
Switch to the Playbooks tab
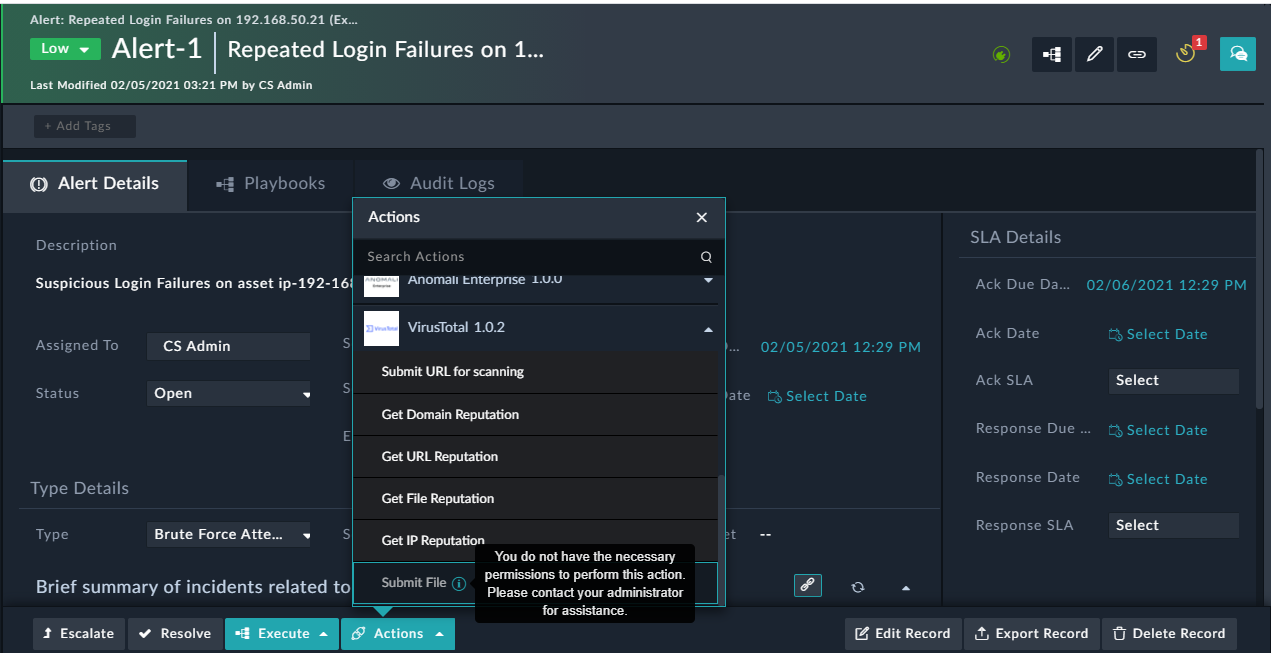coord(271,183)
